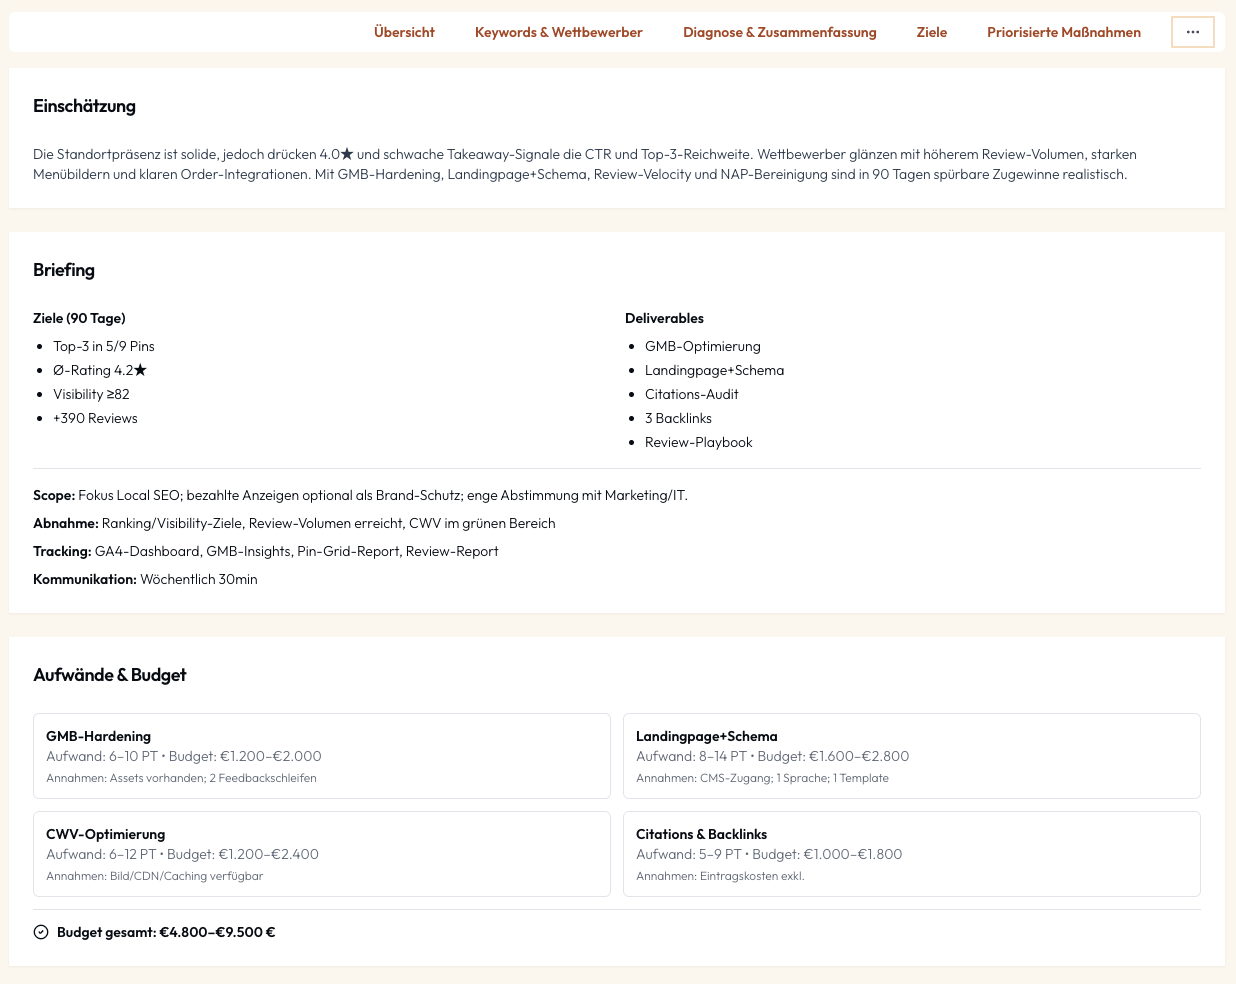Navigate to Priorisierte Maßnahmen
1236x984 pixels.
pos(1064,32)
